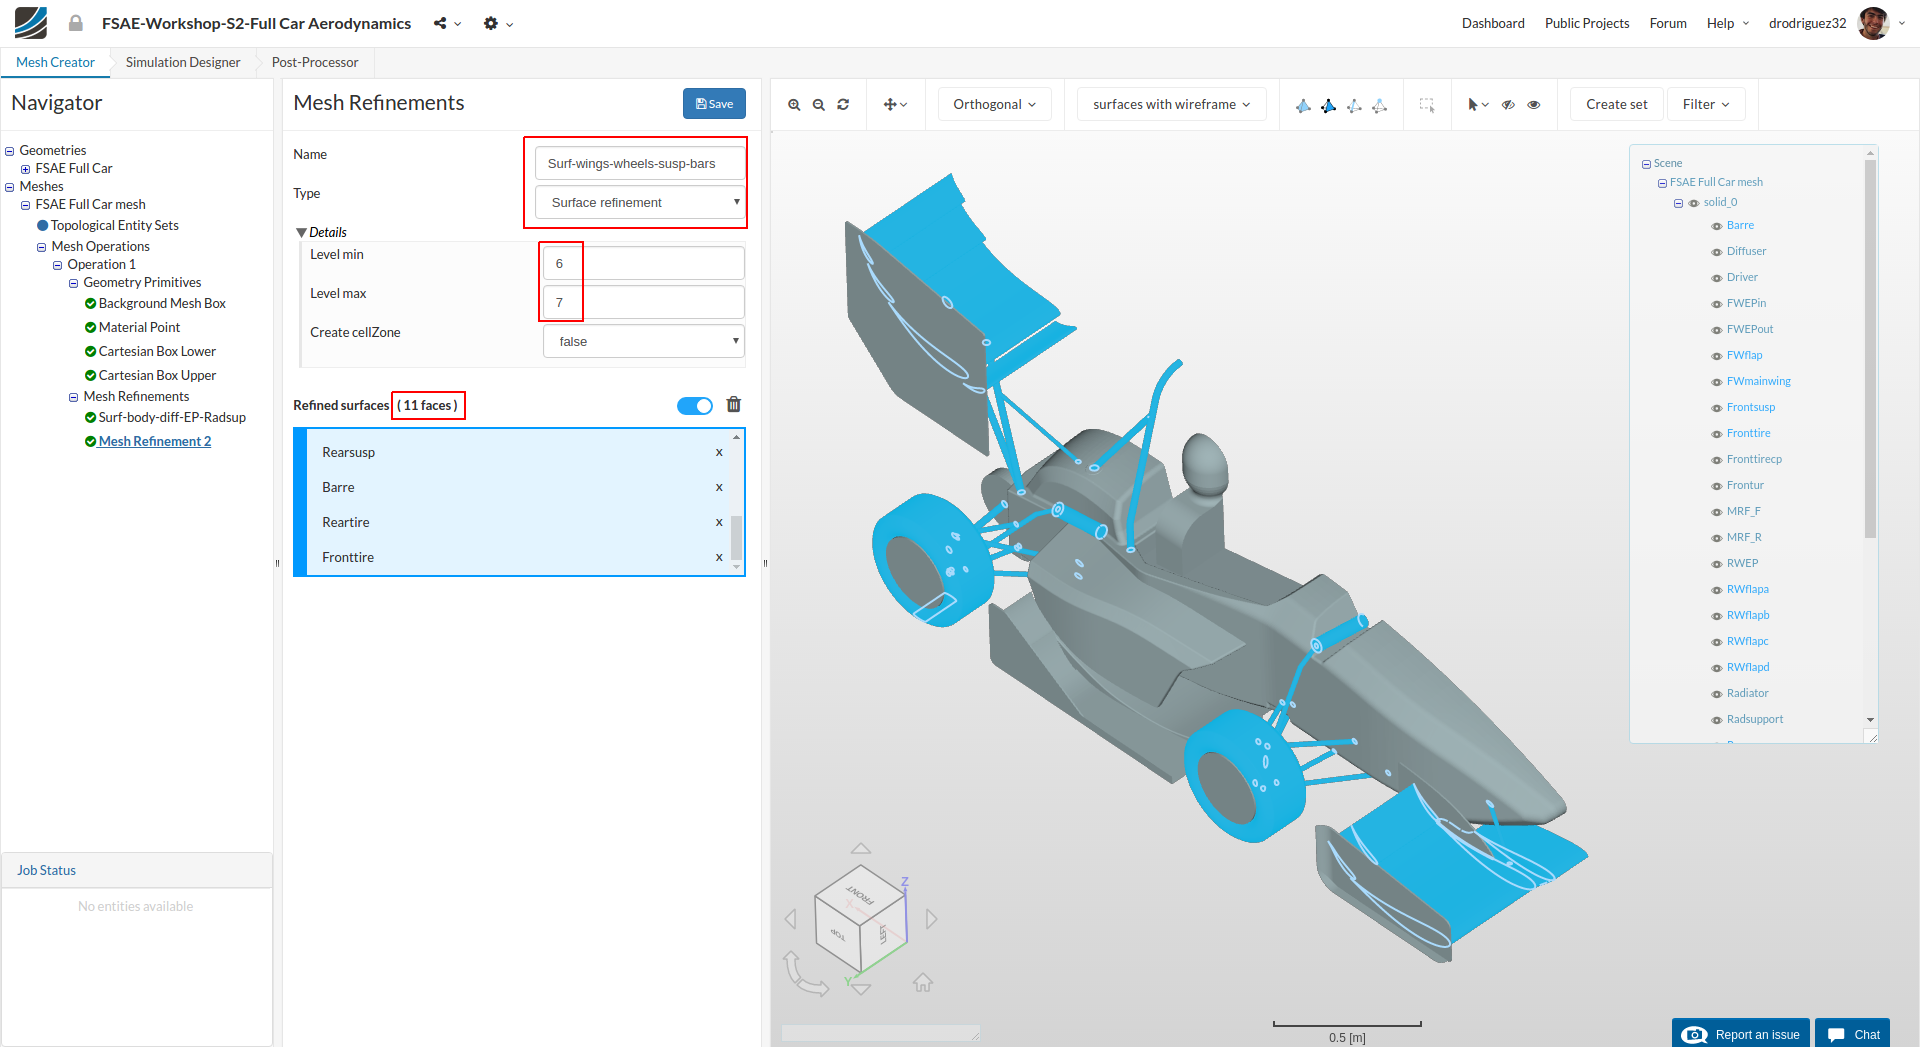Save the mesh refinement

pos(714,104)
